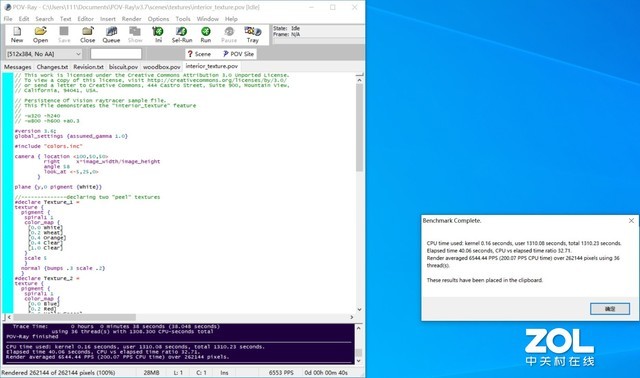Image resolution: width=640 pixels, height=378 pixels.
Task: Click the Ini toolbar icon
Action: [x=158, y=35]
